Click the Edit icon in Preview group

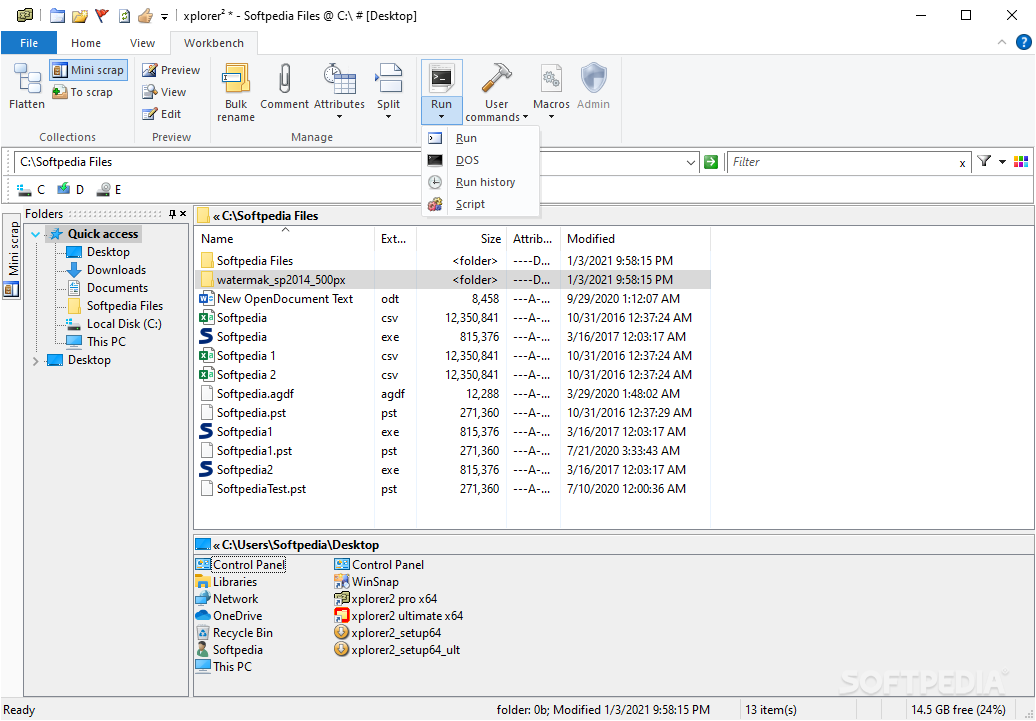(x=150, y=114)
